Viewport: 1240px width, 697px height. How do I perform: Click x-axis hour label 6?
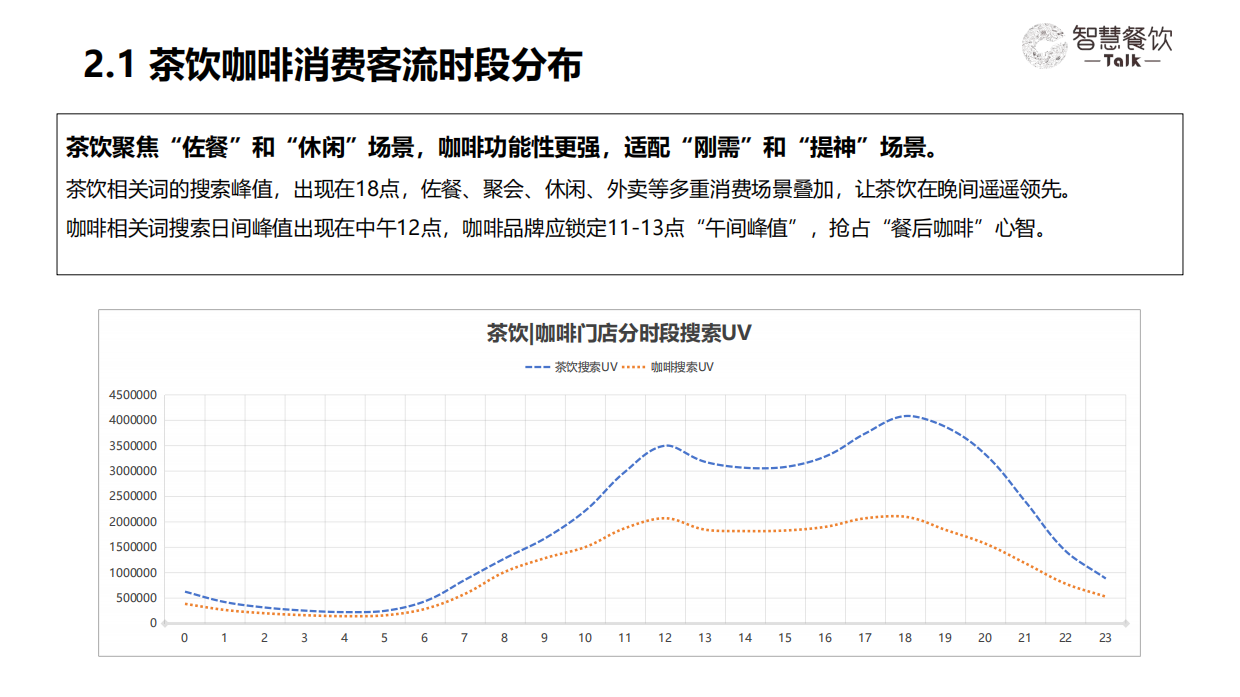pyautogui.click(x=424, y=638)
